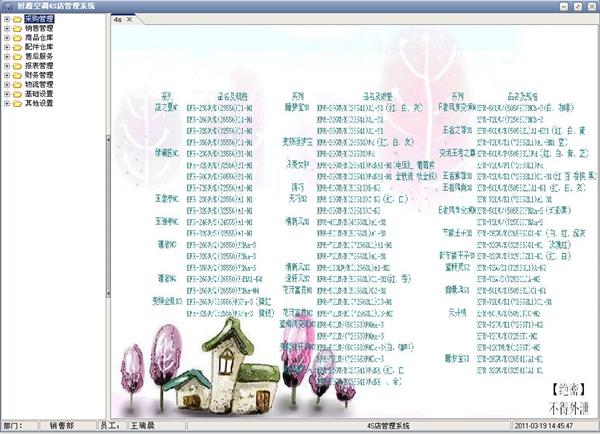
Task: Click the folder icon beside 报表管理
Action: (x=17, y=65)
